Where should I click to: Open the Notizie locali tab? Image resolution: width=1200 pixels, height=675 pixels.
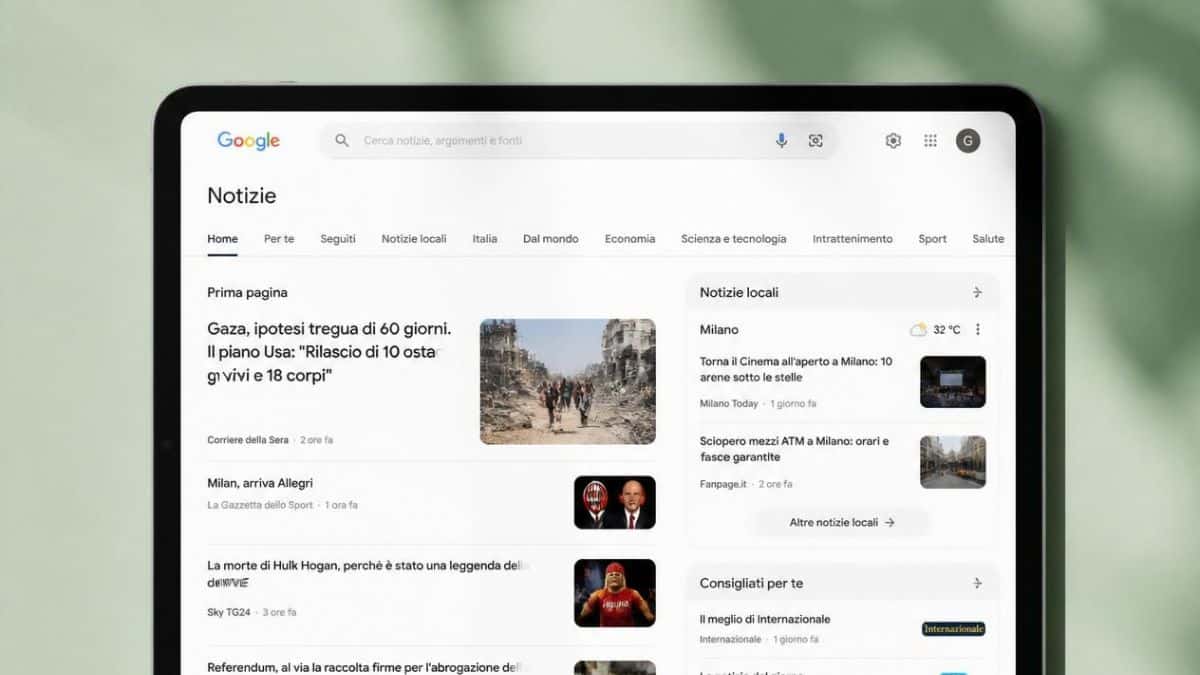(414, 239)
